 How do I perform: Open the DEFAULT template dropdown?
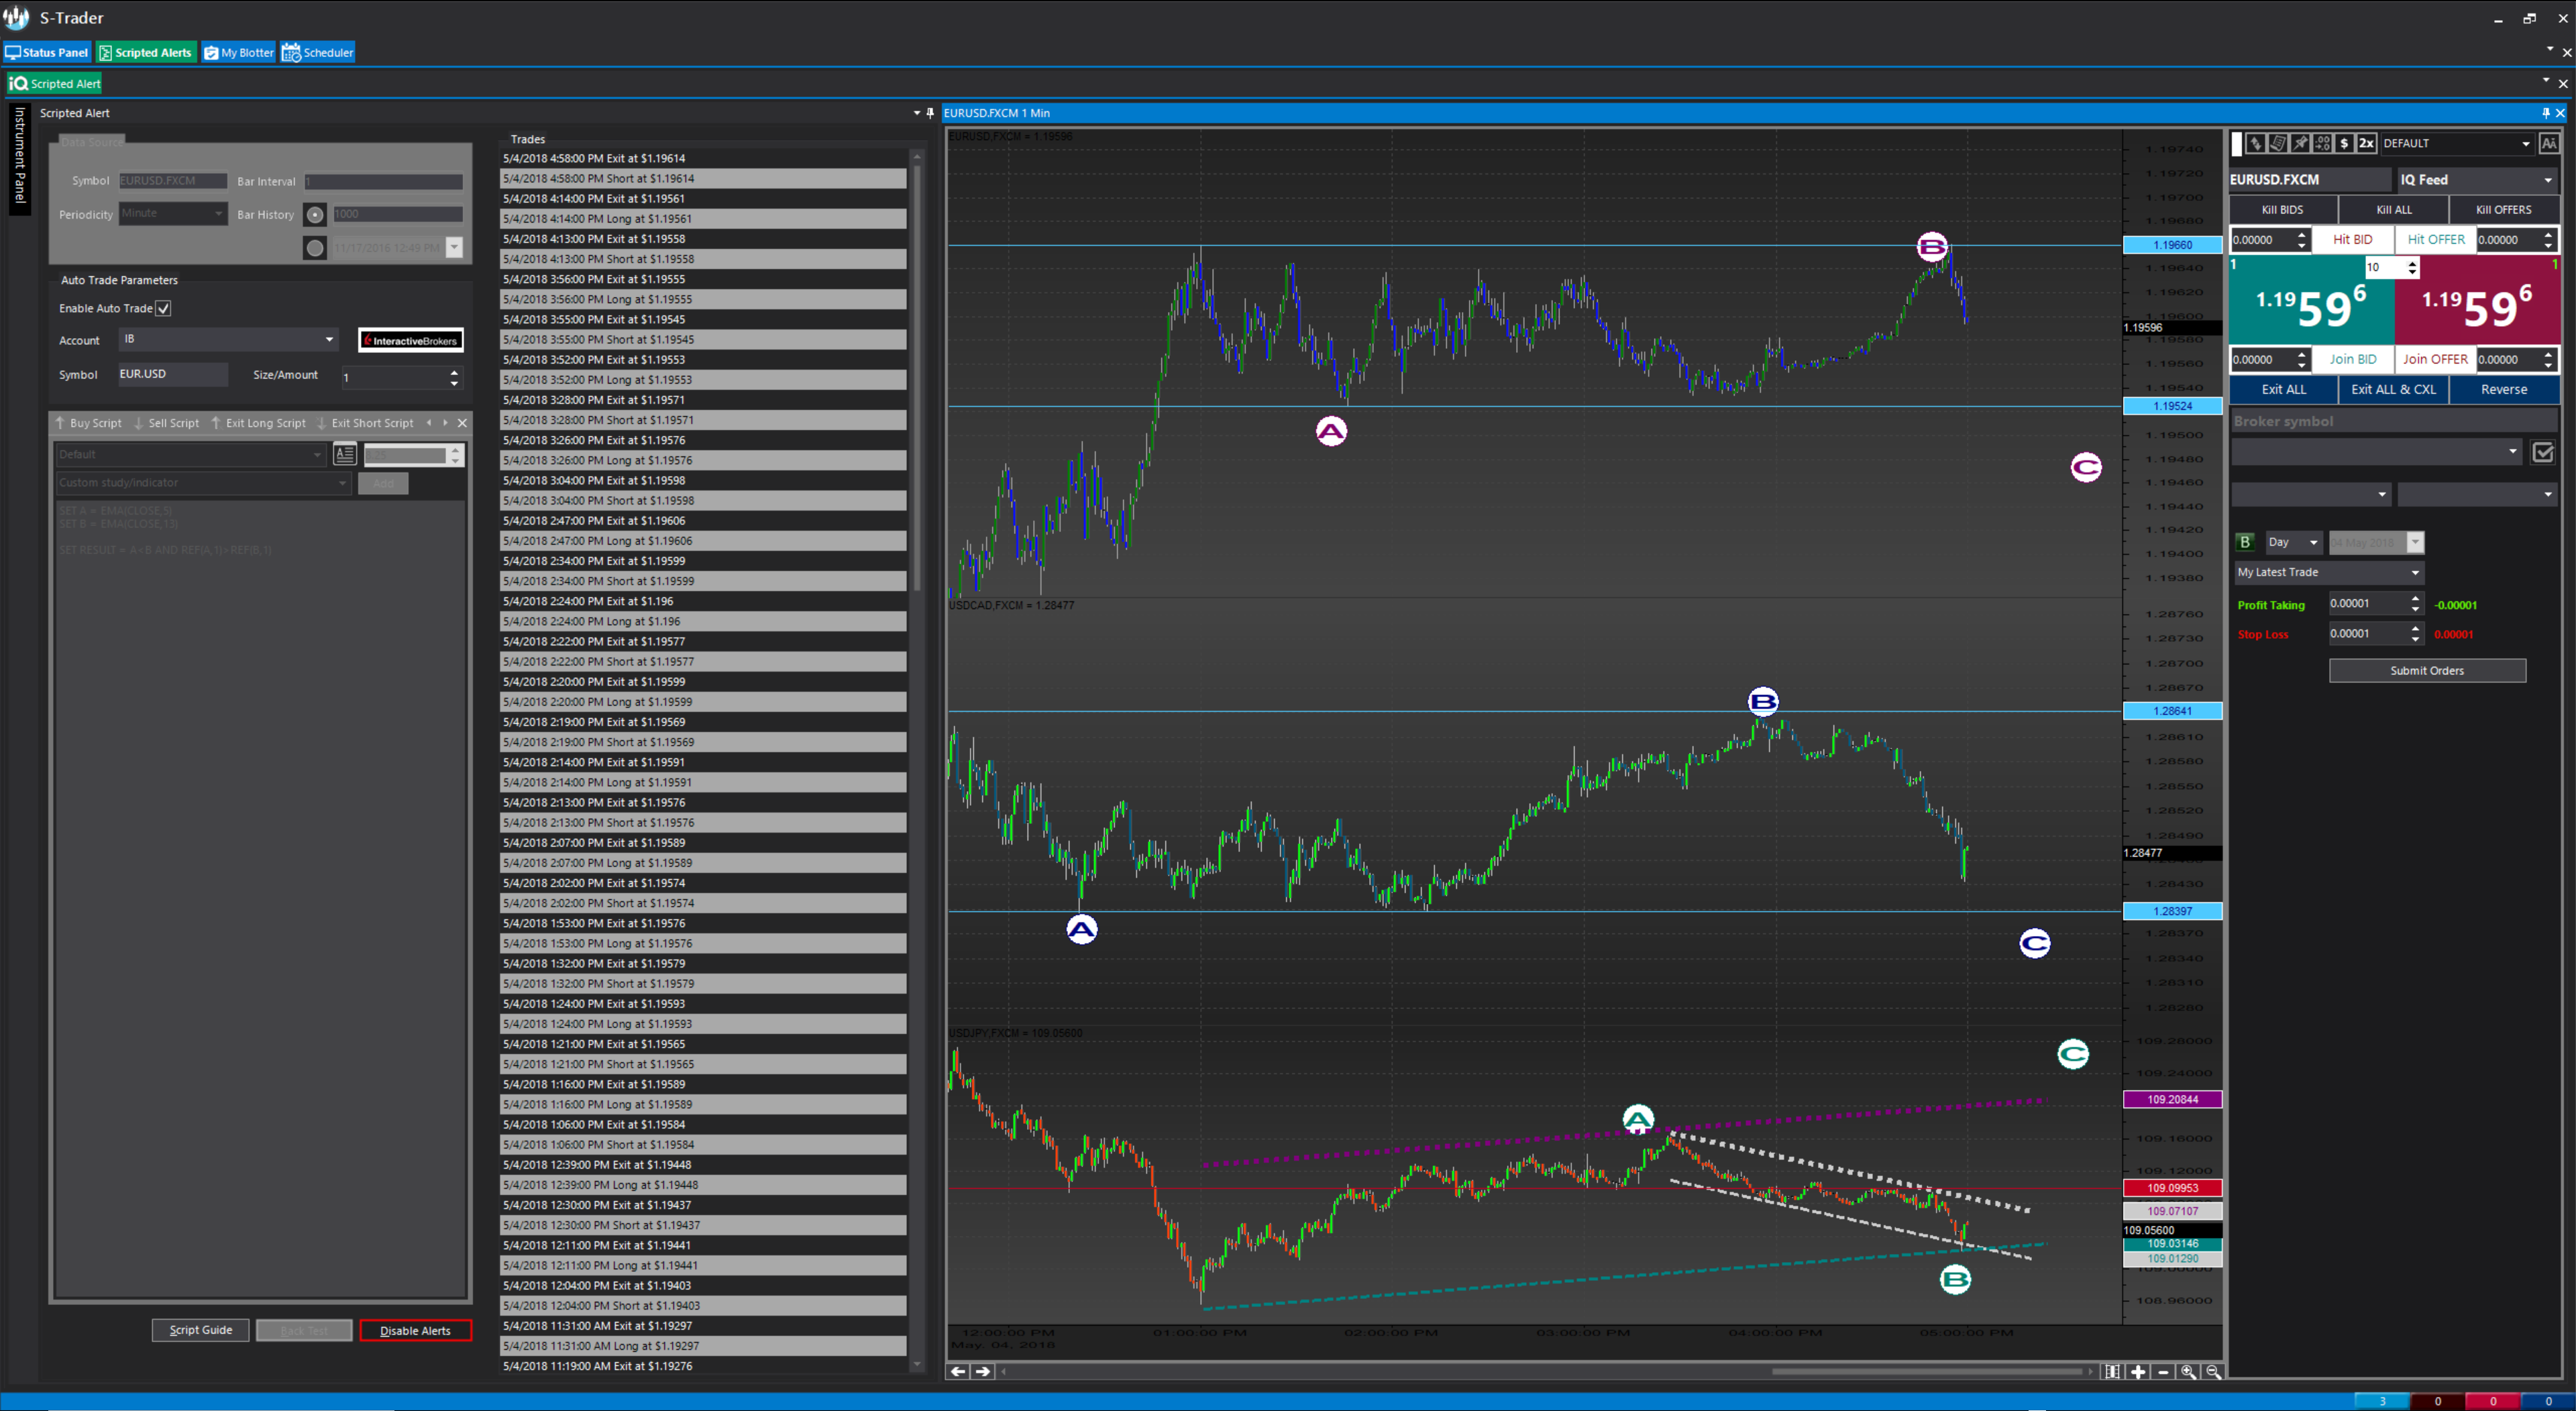2458,143
